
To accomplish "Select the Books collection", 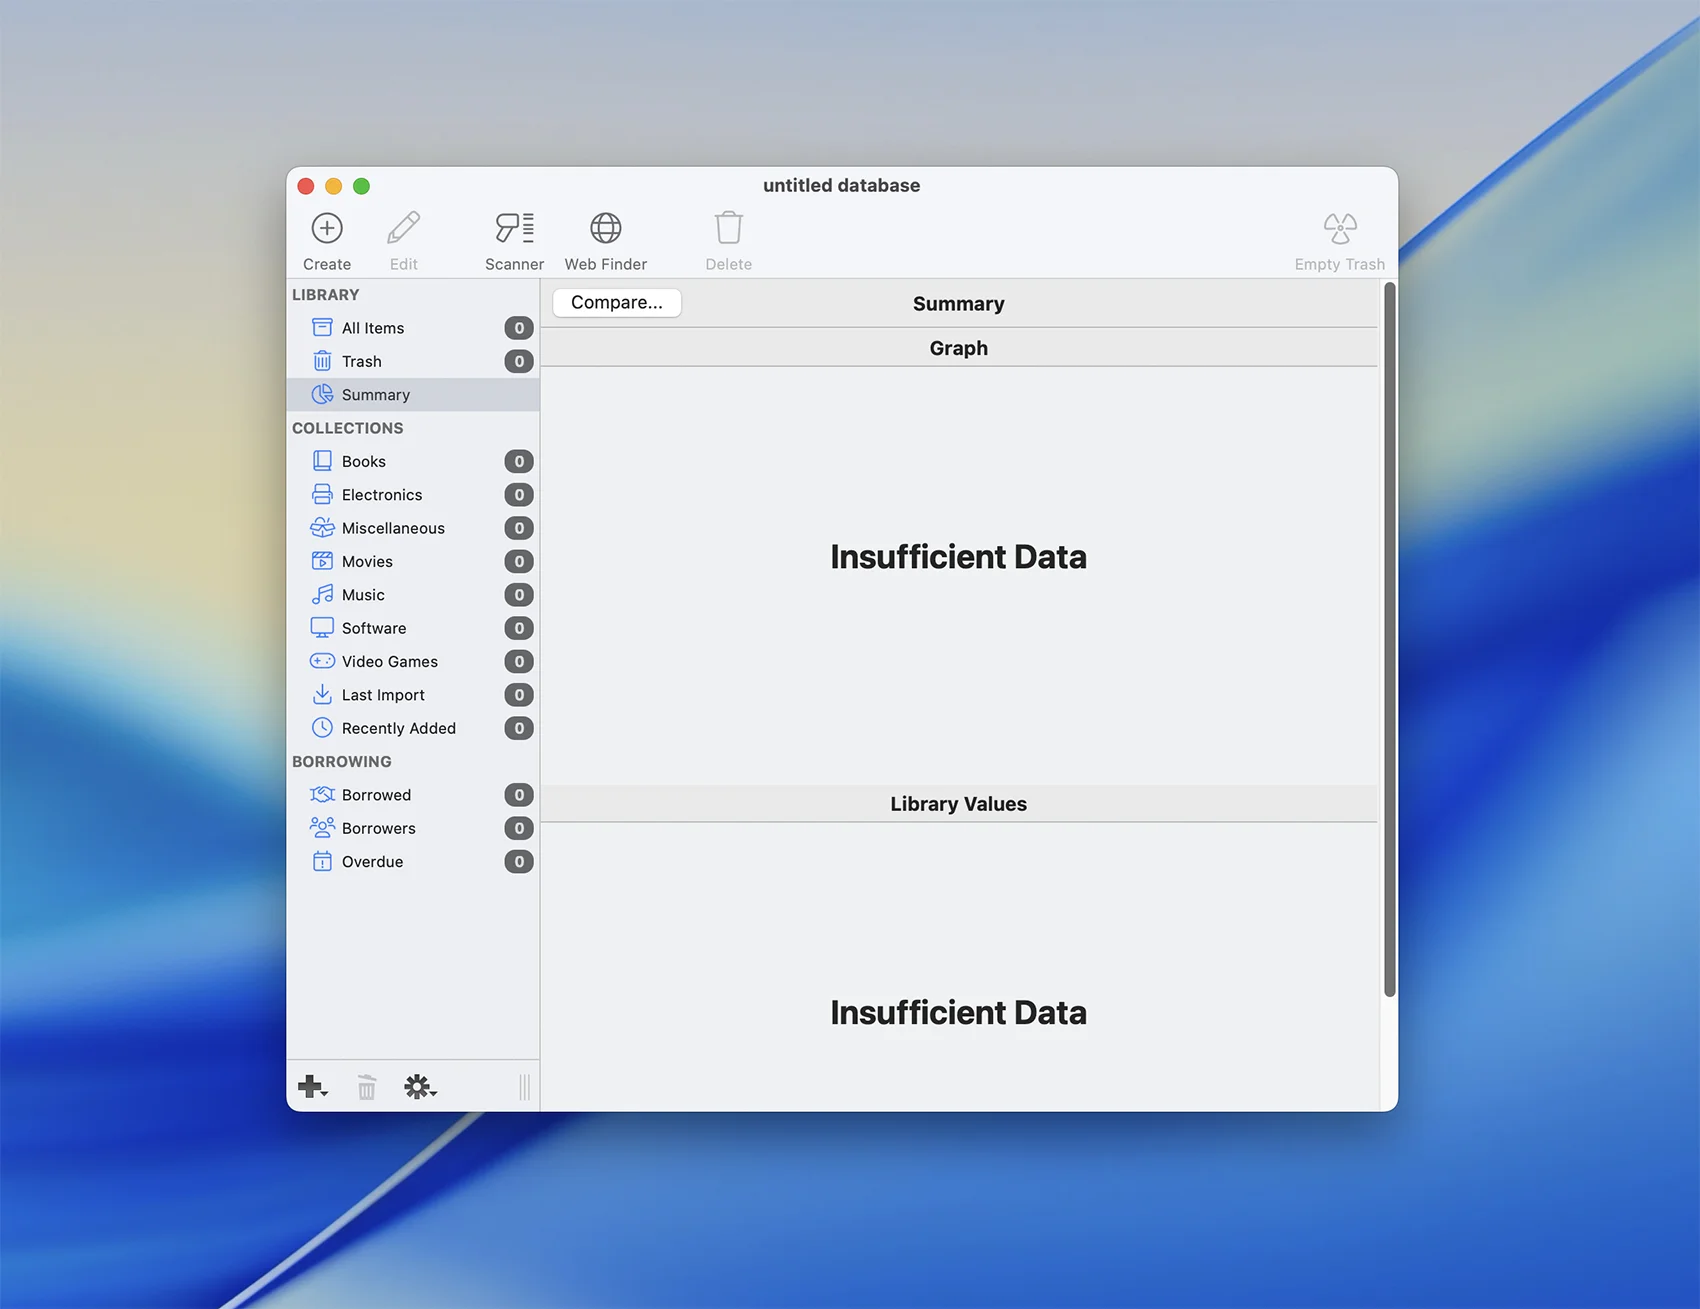I will 363,461.
